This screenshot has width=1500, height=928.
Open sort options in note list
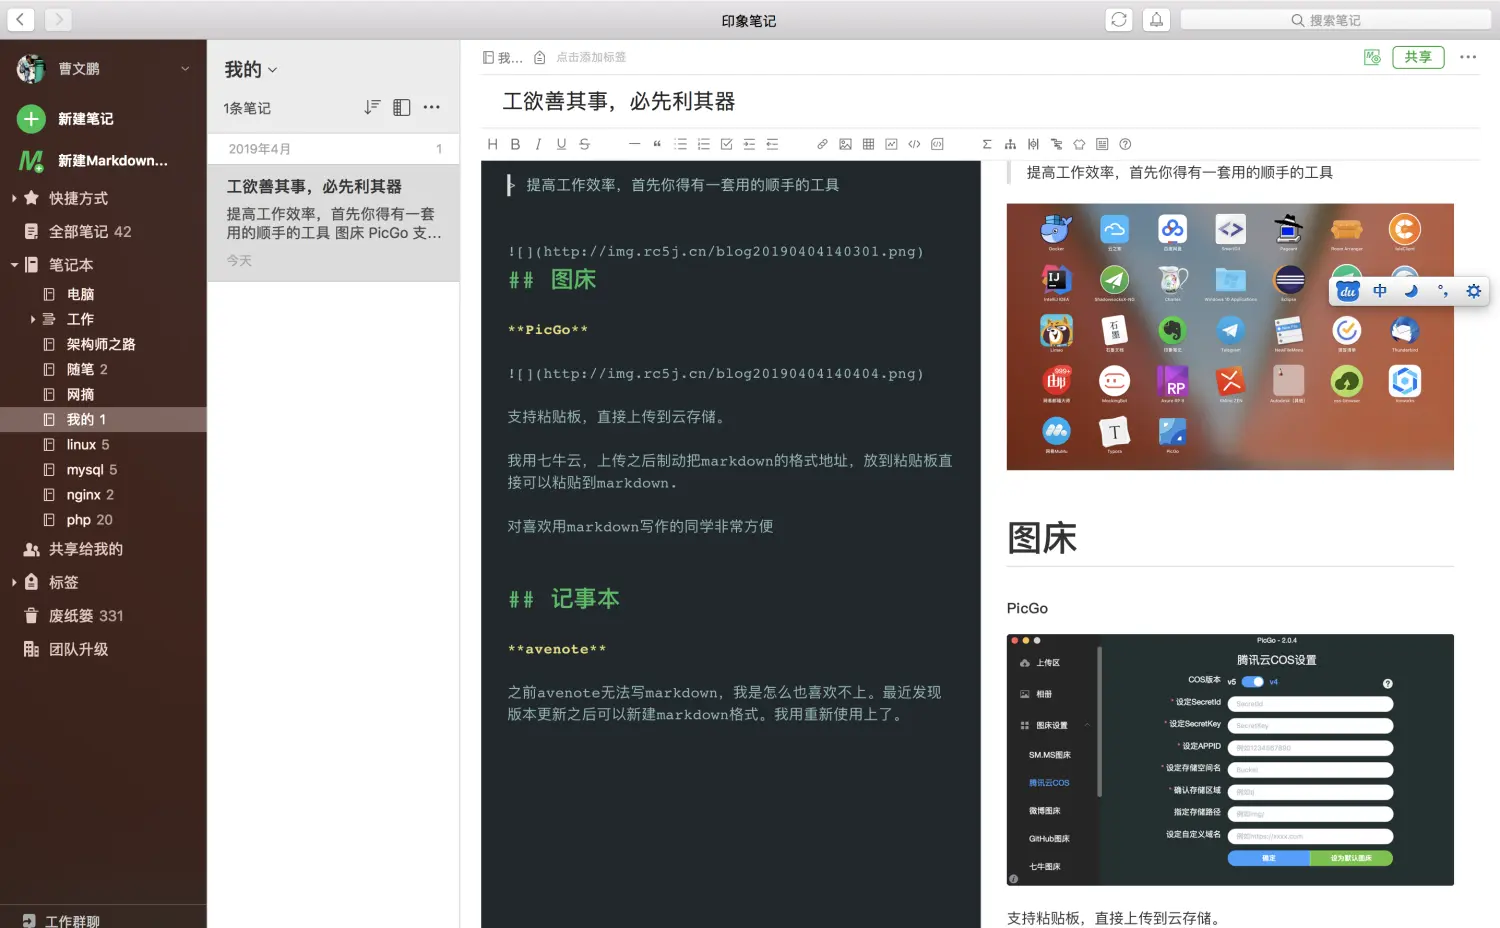[x=372, y=107]
